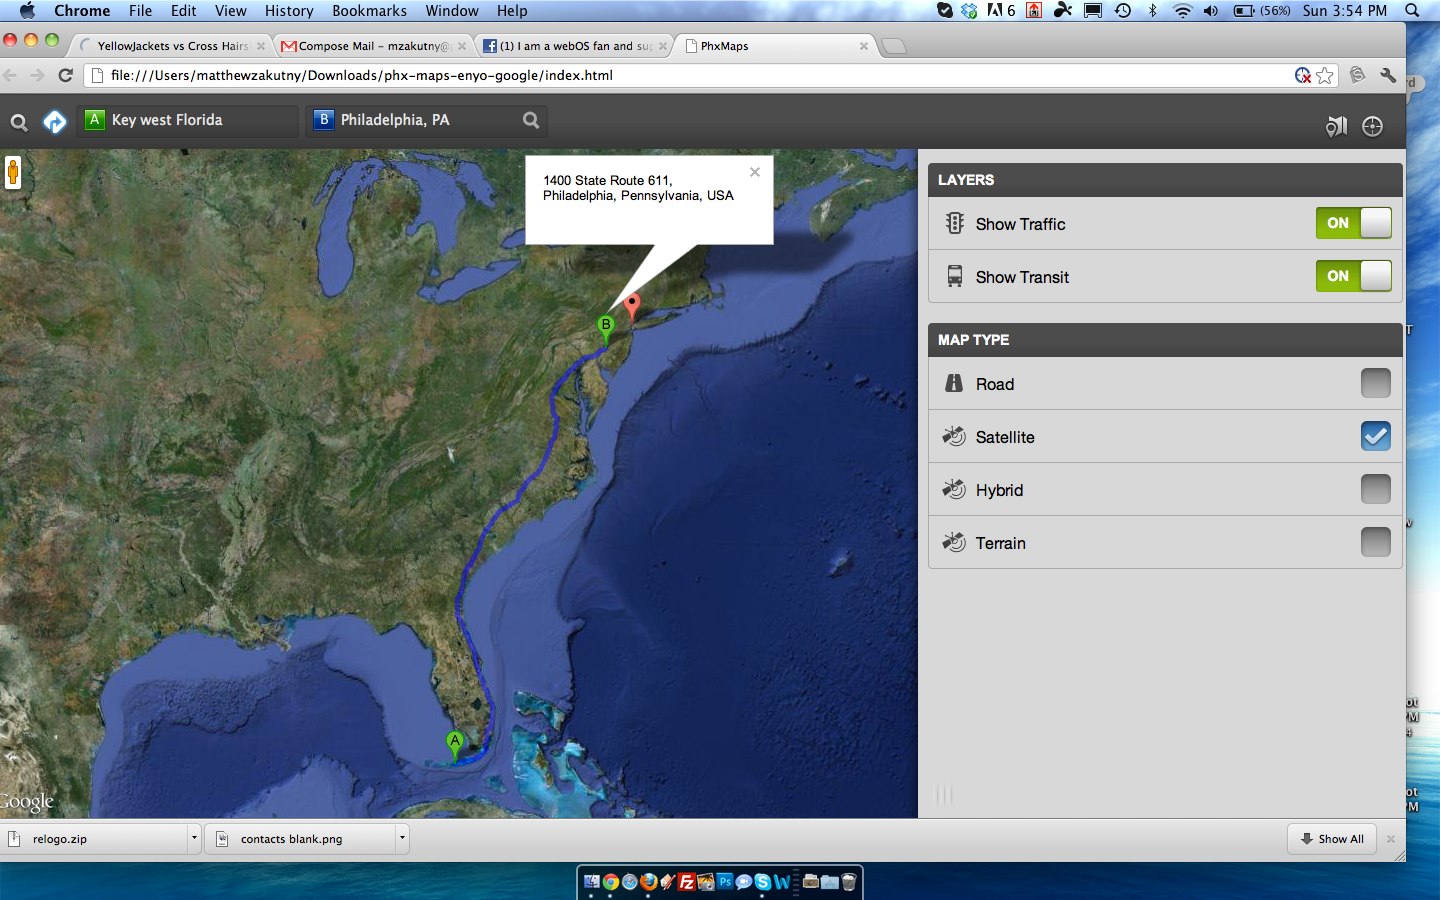Check the Road map type checkbox
The height and width of the screenshot is (900, 1440).
1375,383
